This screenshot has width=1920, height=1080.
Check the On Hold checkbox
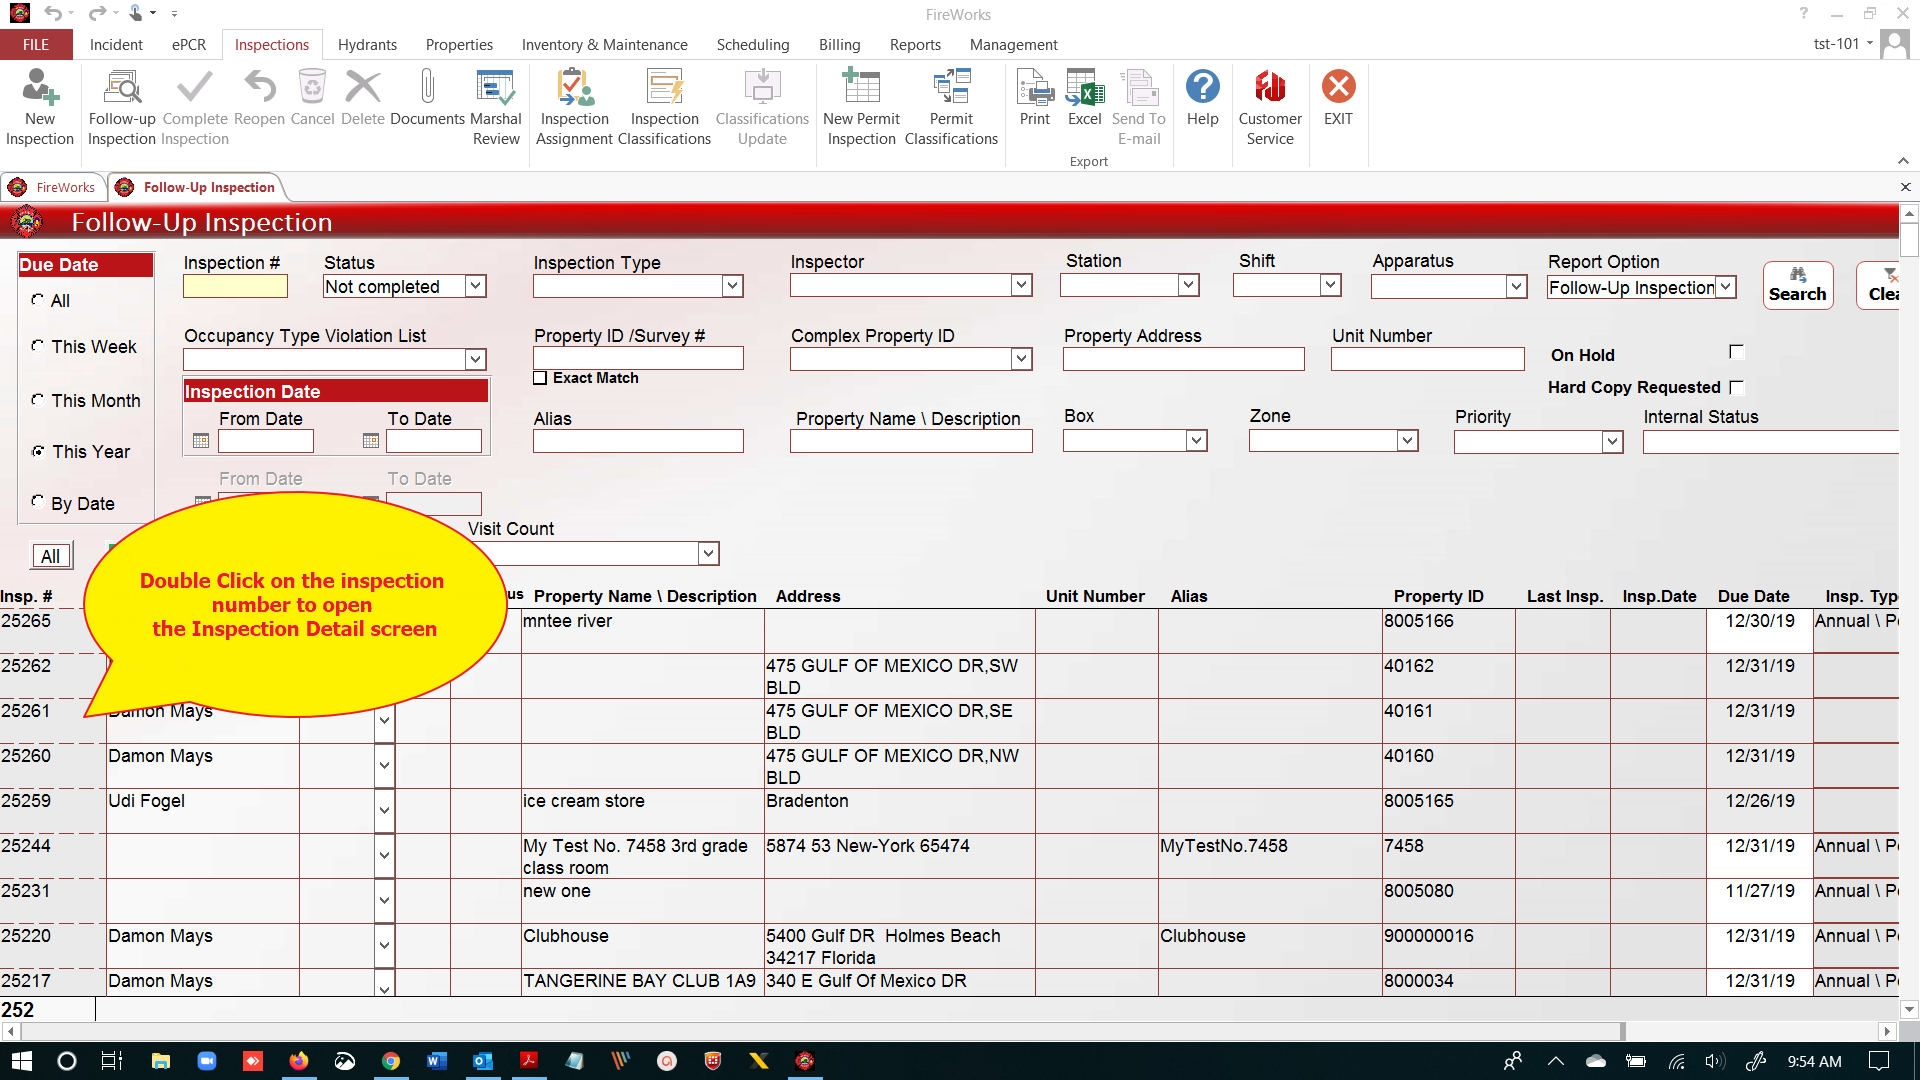tap(1736, 352)
